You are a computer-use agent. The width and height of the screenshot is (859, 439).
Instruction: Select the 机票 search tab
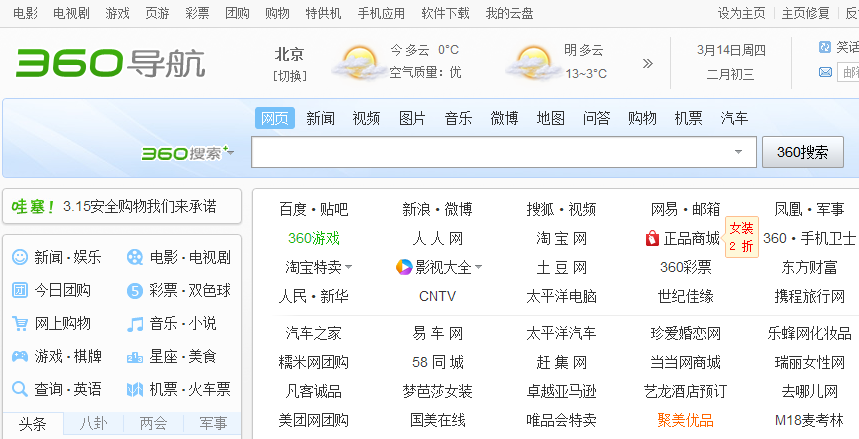[x=688, y=118]
